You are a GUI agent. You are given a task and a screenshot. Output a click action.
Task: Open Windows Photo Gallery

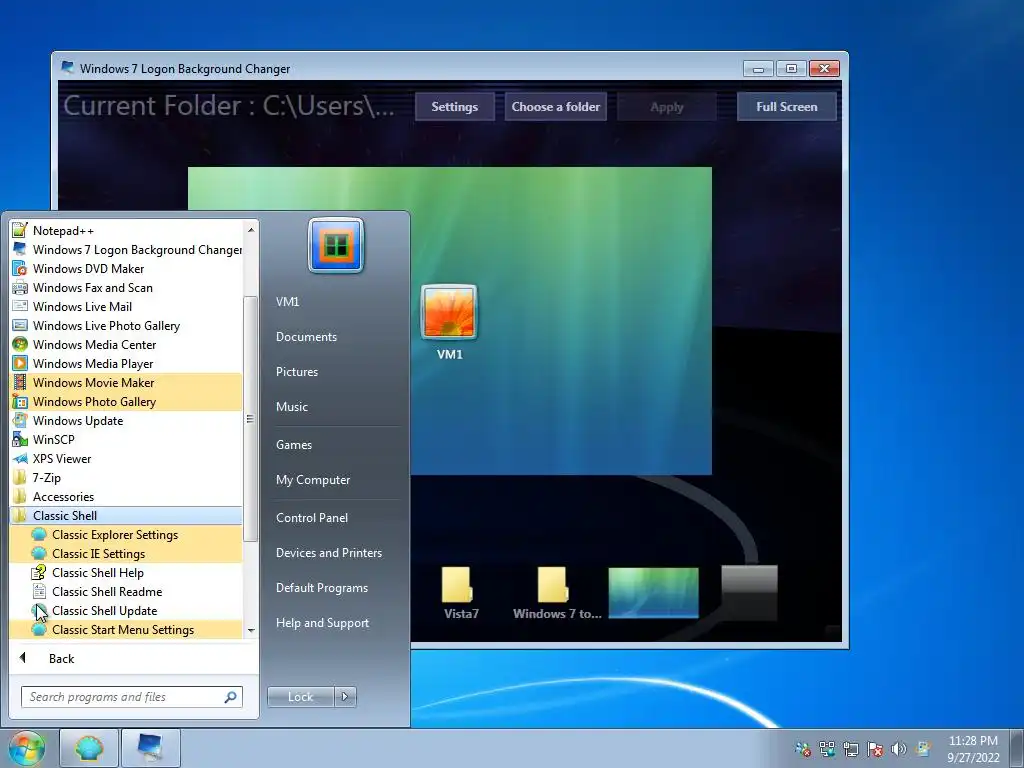click(126, 401)
